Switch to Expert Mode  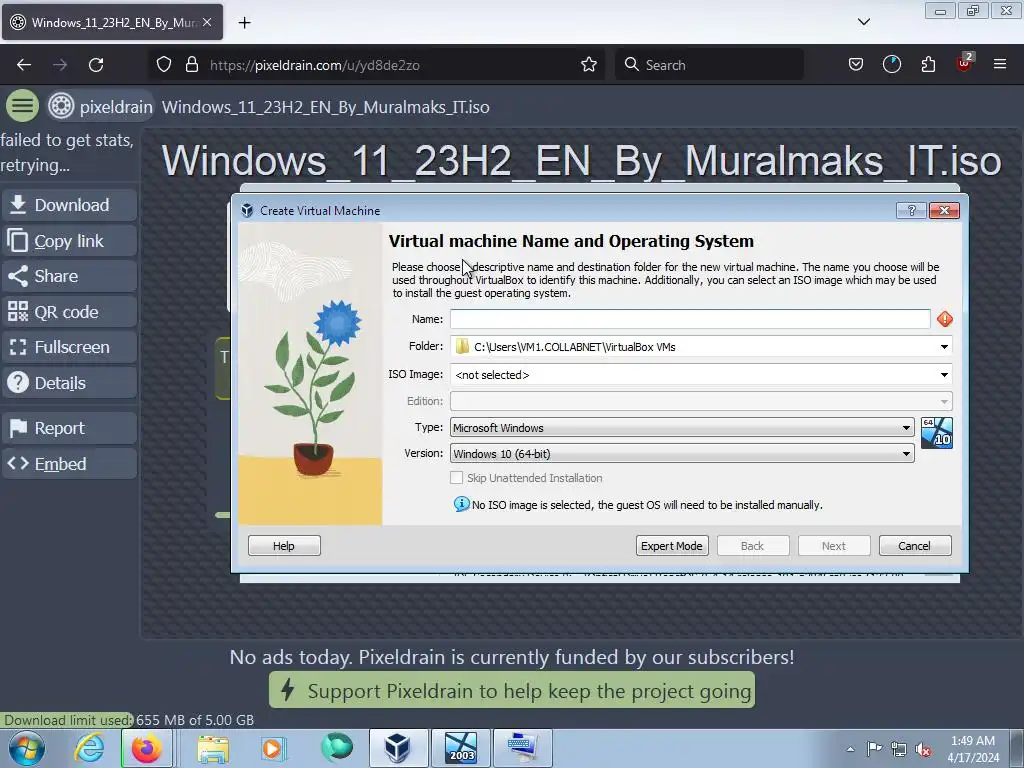(671, 546)
